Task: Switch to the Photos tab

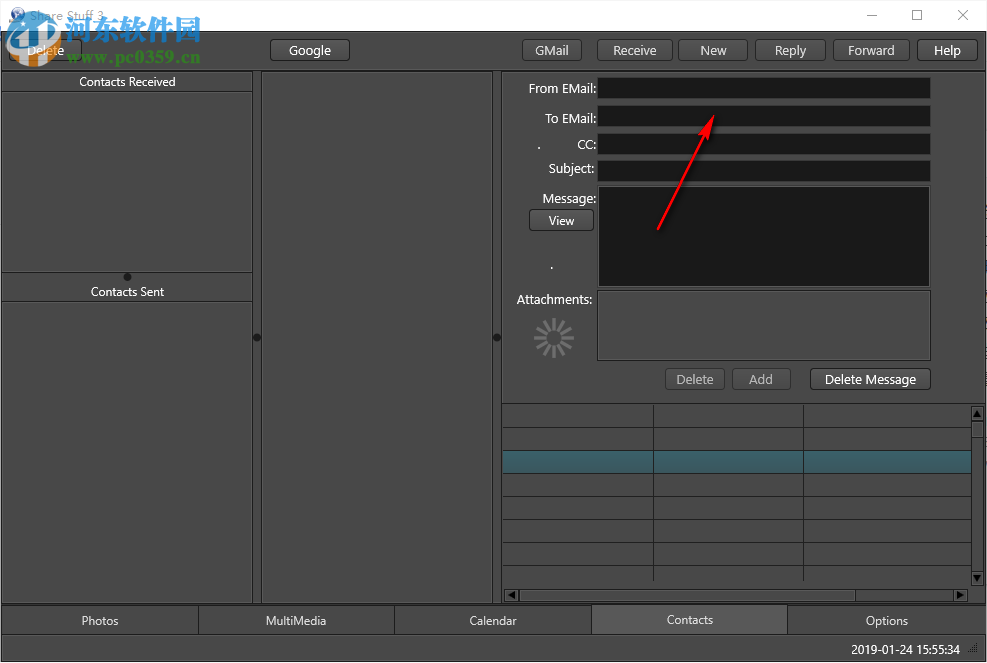Action: [99, 620]
